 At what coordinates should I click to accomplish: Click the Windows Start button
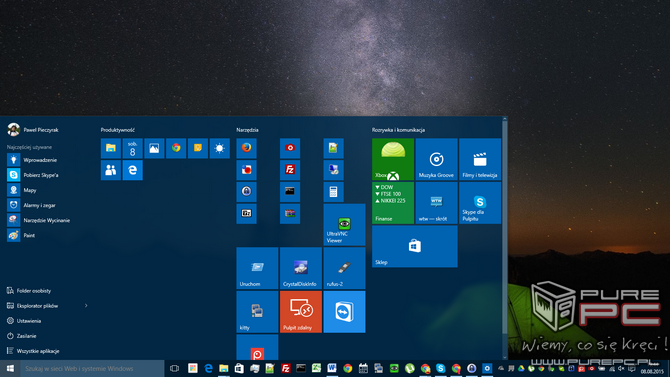(10, 368)
